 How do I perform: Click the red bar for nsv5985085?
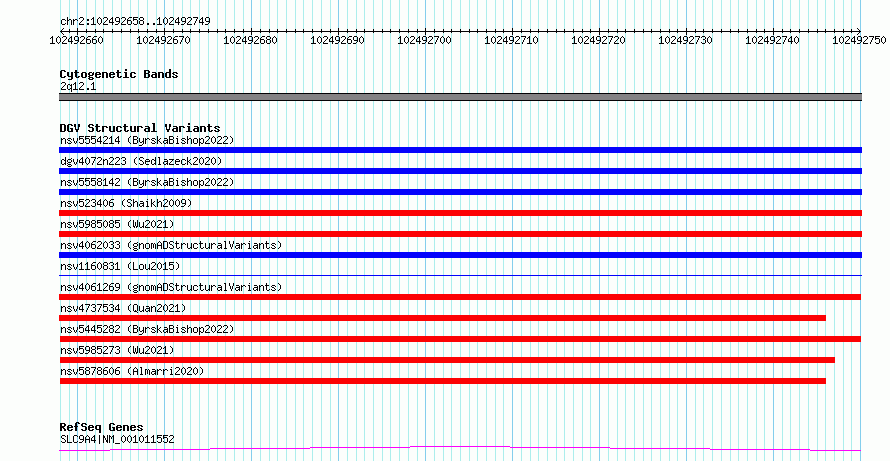coord(460,234)
